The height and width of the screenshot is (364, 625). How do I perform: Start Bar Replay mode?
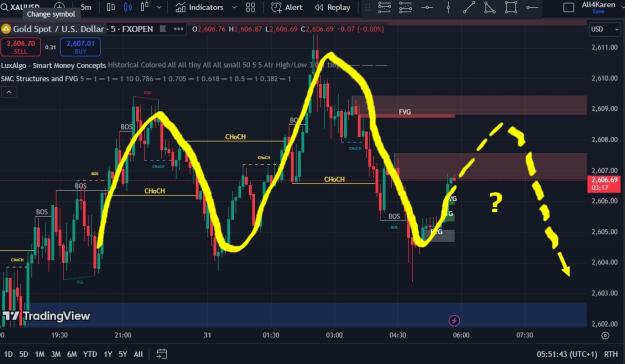[332, 7]
